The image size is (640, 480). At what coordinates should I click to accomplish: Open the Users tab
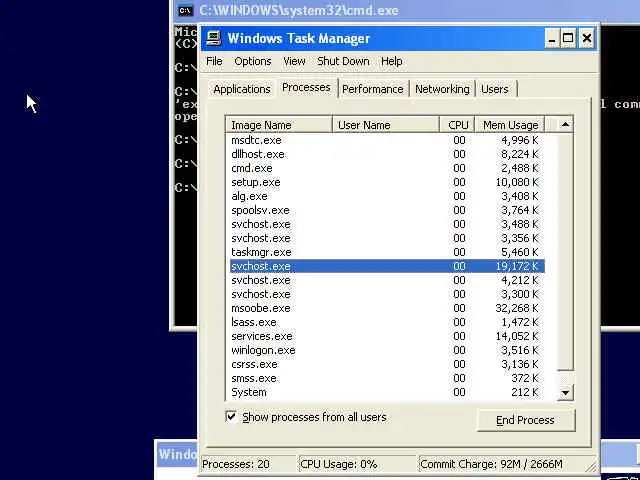tap(495, 89)
